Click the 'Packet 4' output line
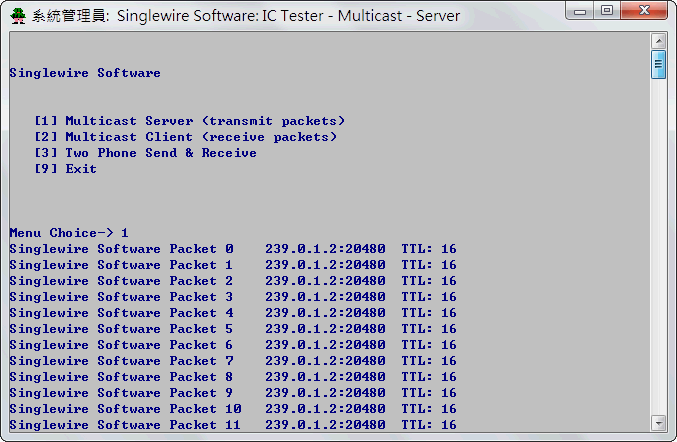The height and width of the screenshot is (442, 677). (233, 313)
